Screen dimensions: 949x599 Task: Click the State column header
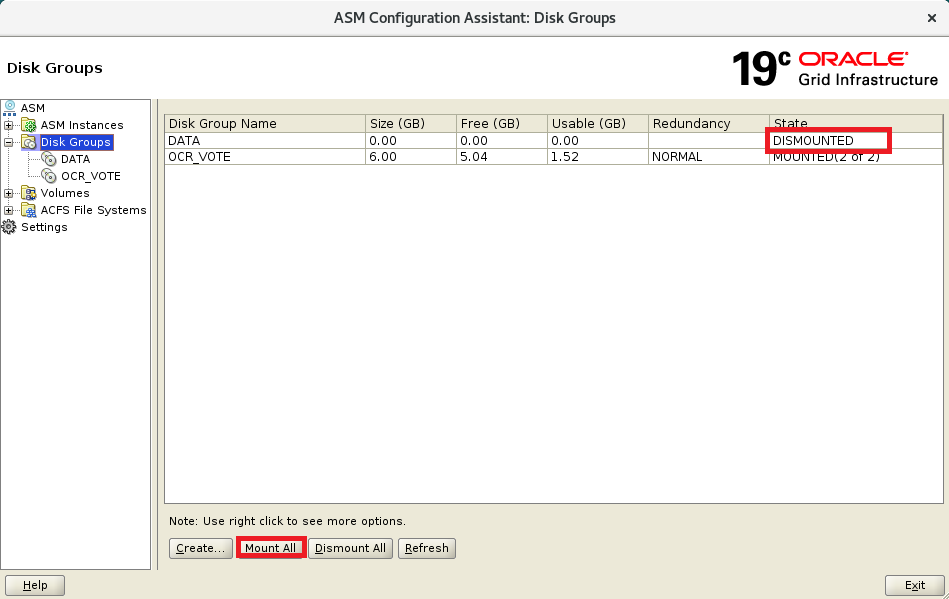(x=856, y=123)
